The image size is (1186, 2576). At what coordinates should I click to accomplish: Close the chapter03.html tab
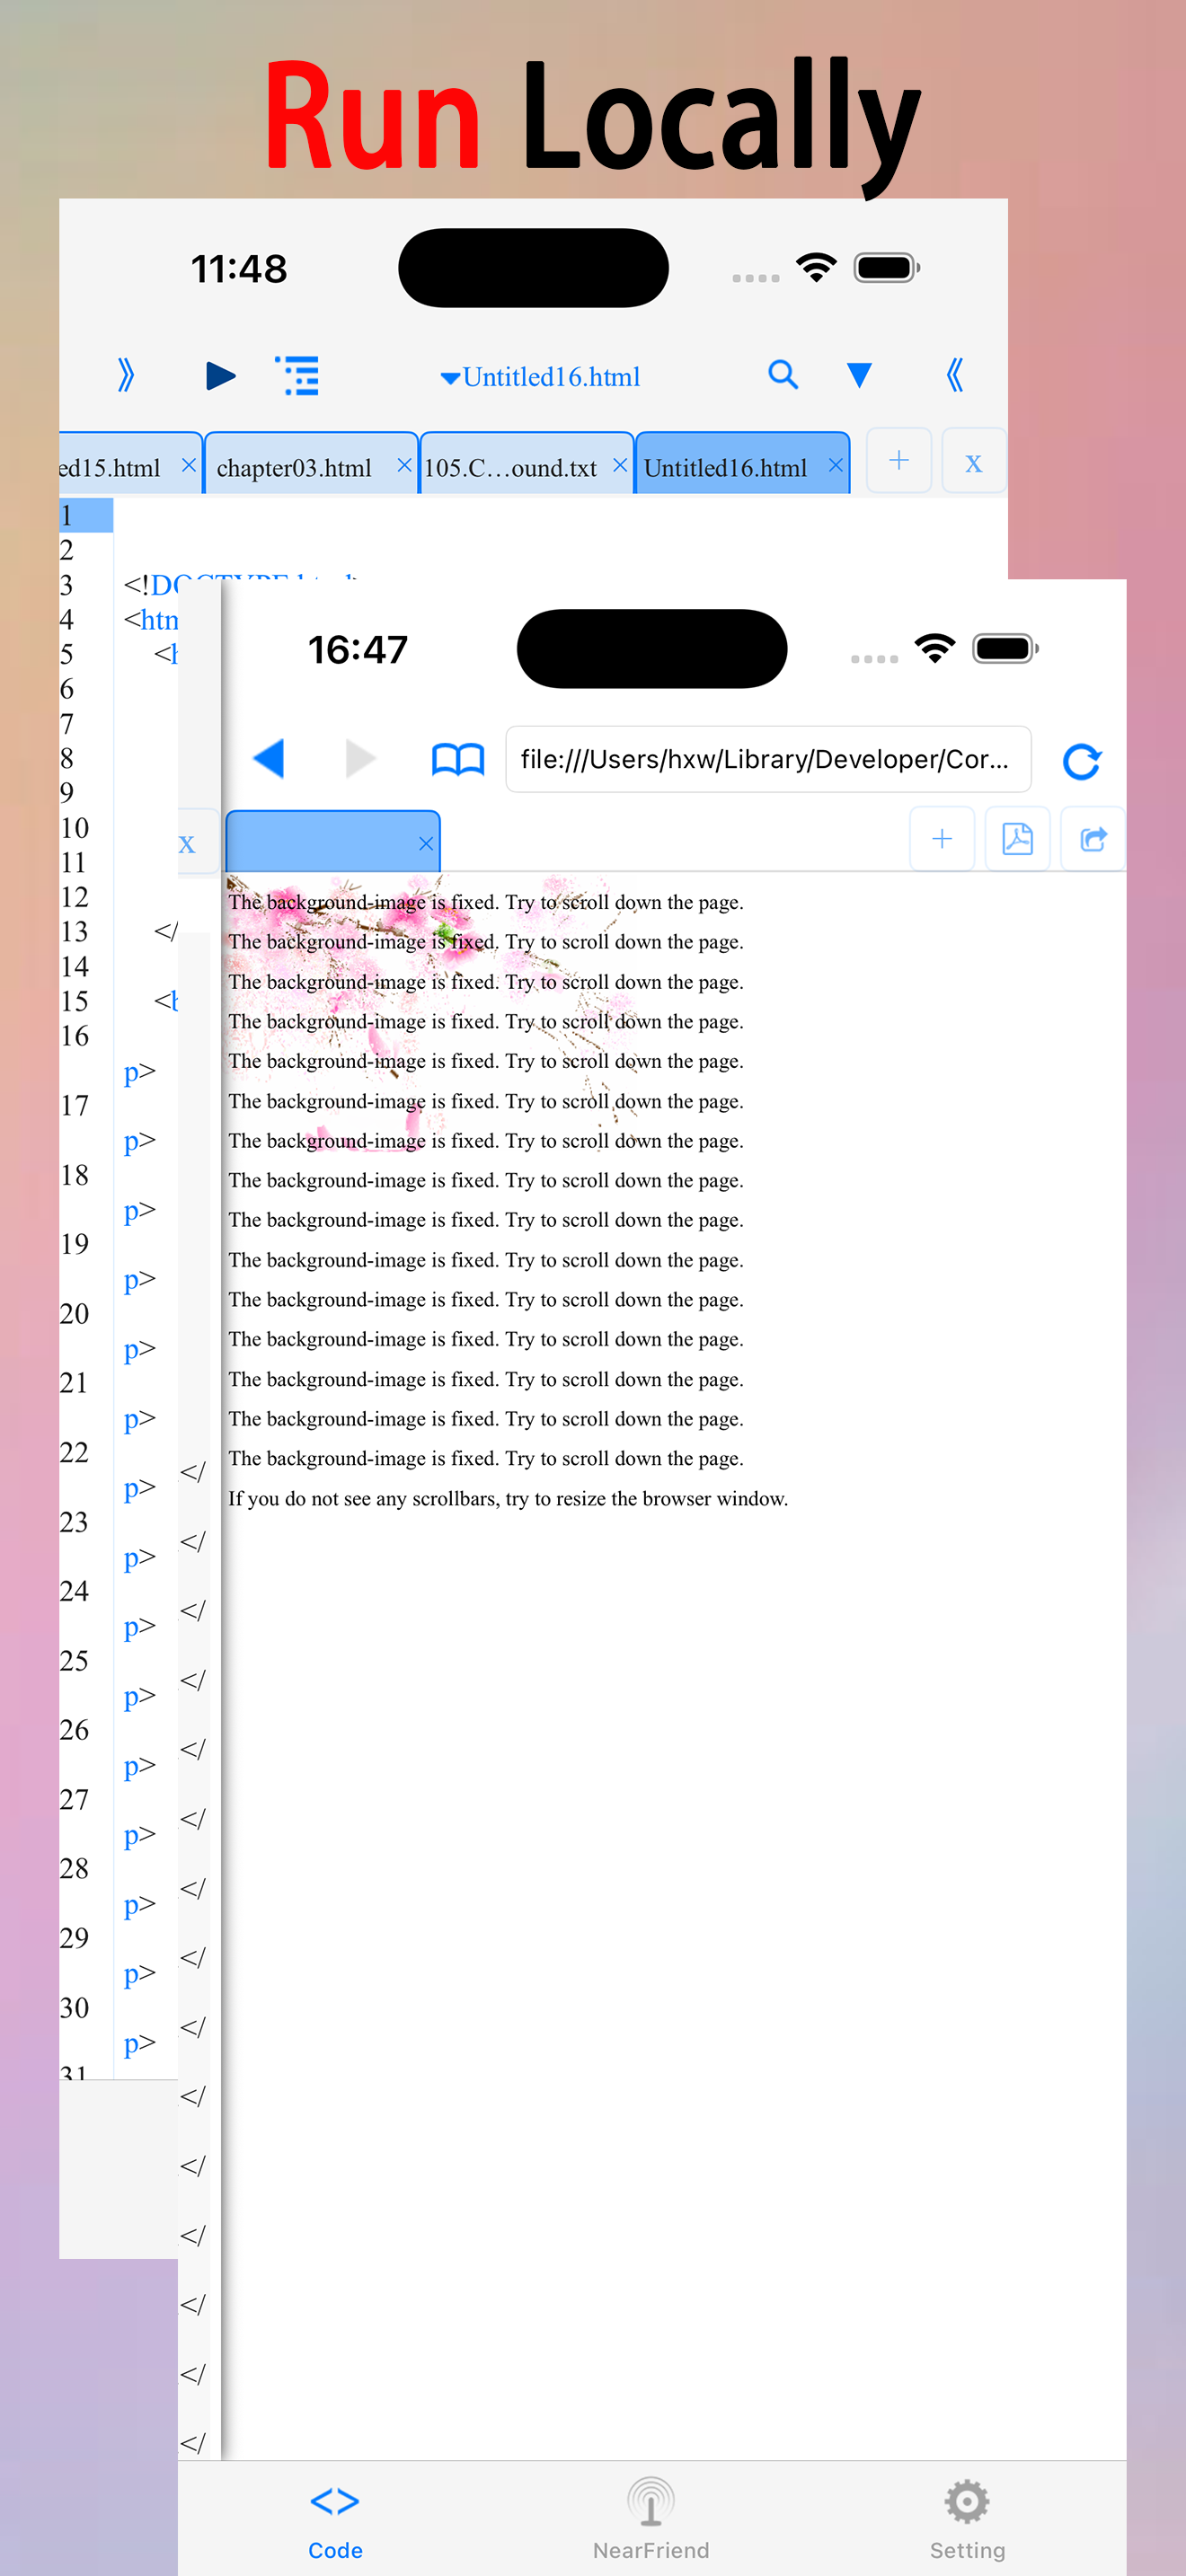click(404, 465)
